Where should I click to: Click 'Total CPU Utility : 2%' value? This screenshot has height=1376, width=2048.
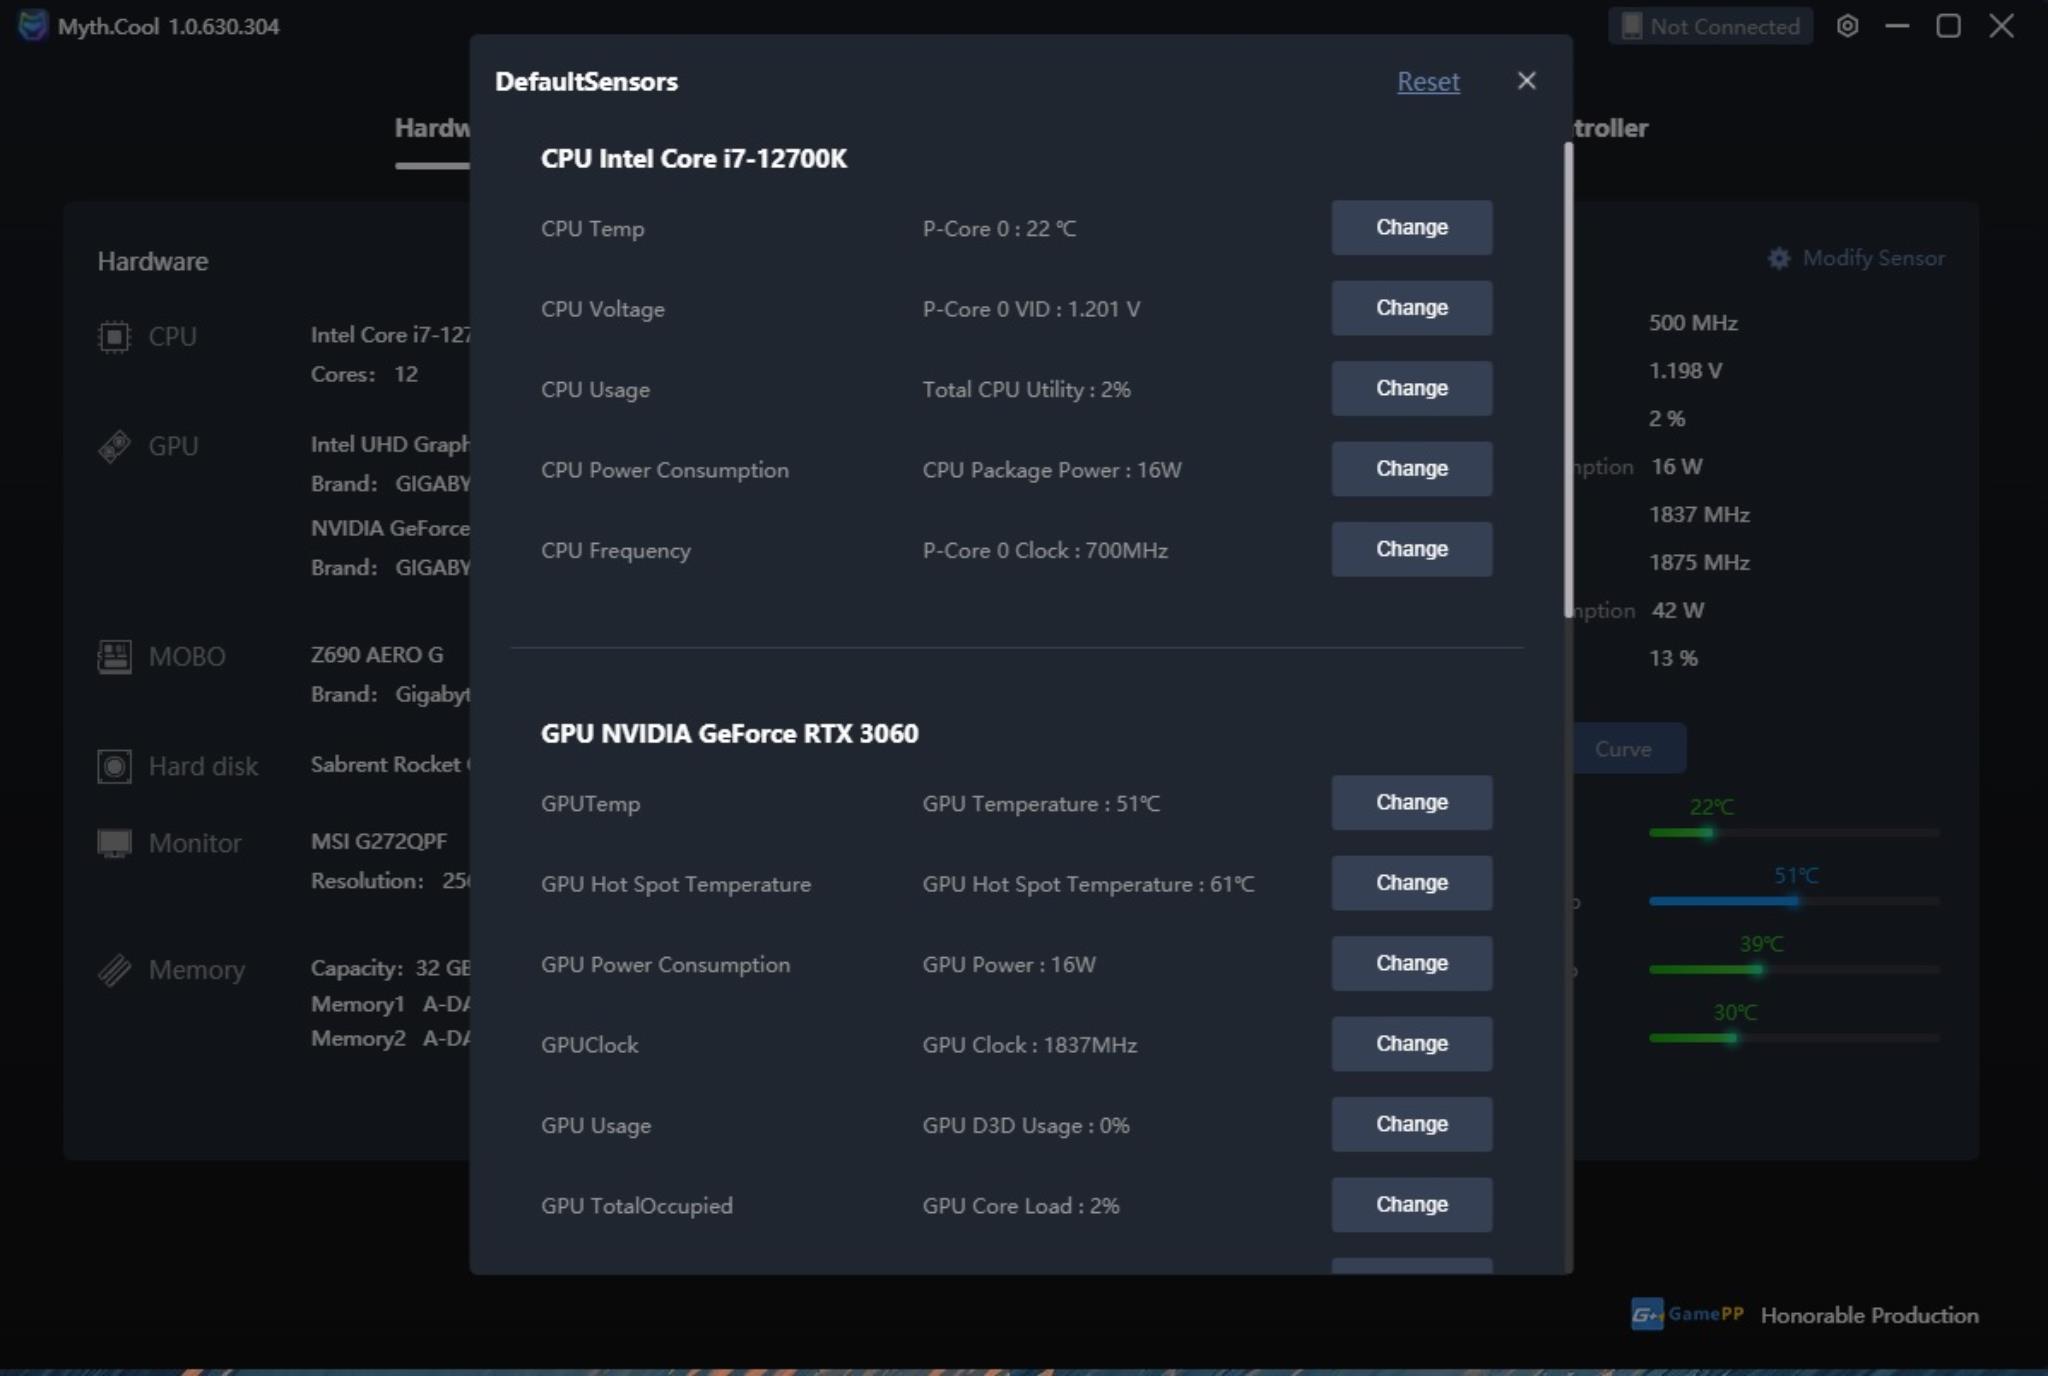[1026, 390]
